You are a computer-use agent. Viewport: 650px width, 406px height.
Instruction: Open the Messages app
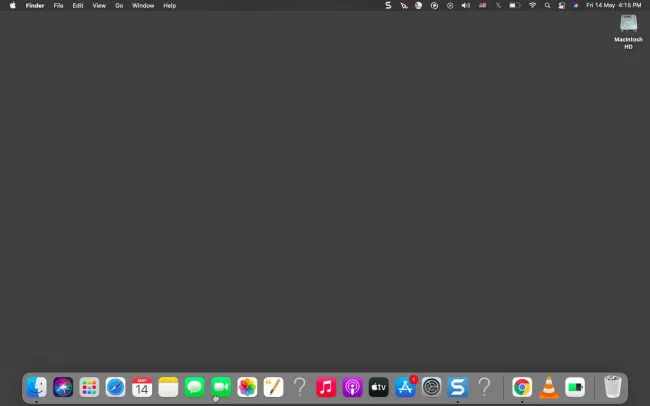pos(194,387)
